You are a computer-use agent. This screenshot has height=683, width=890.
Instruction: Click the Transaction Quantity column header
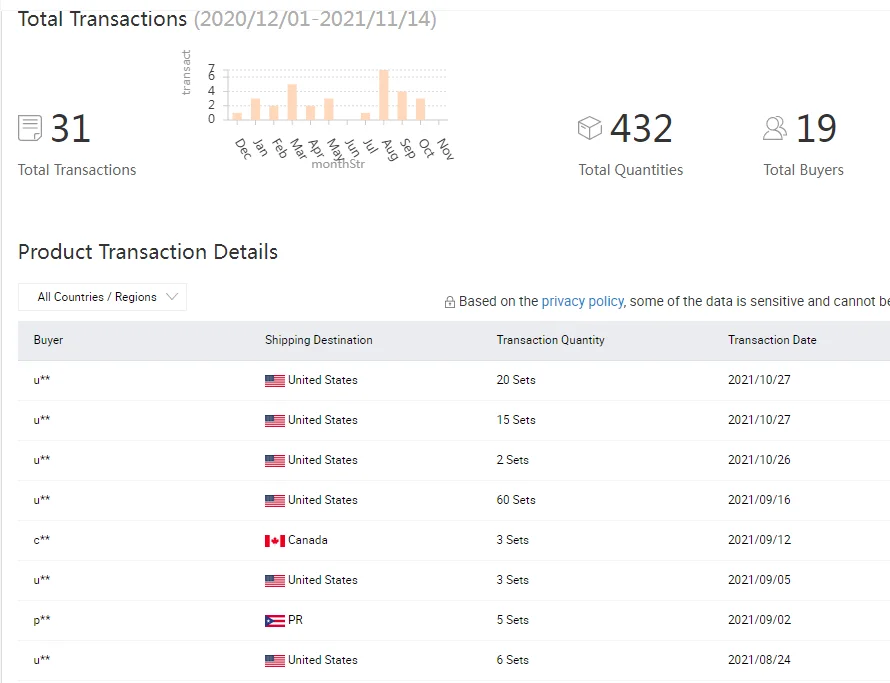(x=550, y=340)
